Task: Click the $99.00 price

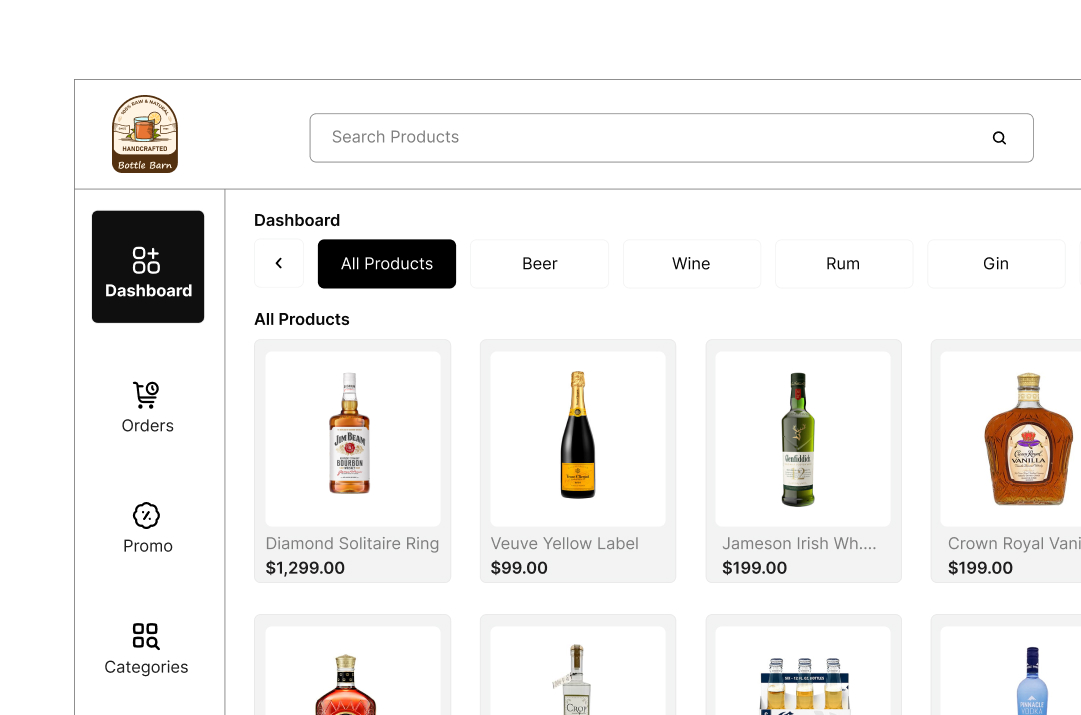Action: (519, 567)
